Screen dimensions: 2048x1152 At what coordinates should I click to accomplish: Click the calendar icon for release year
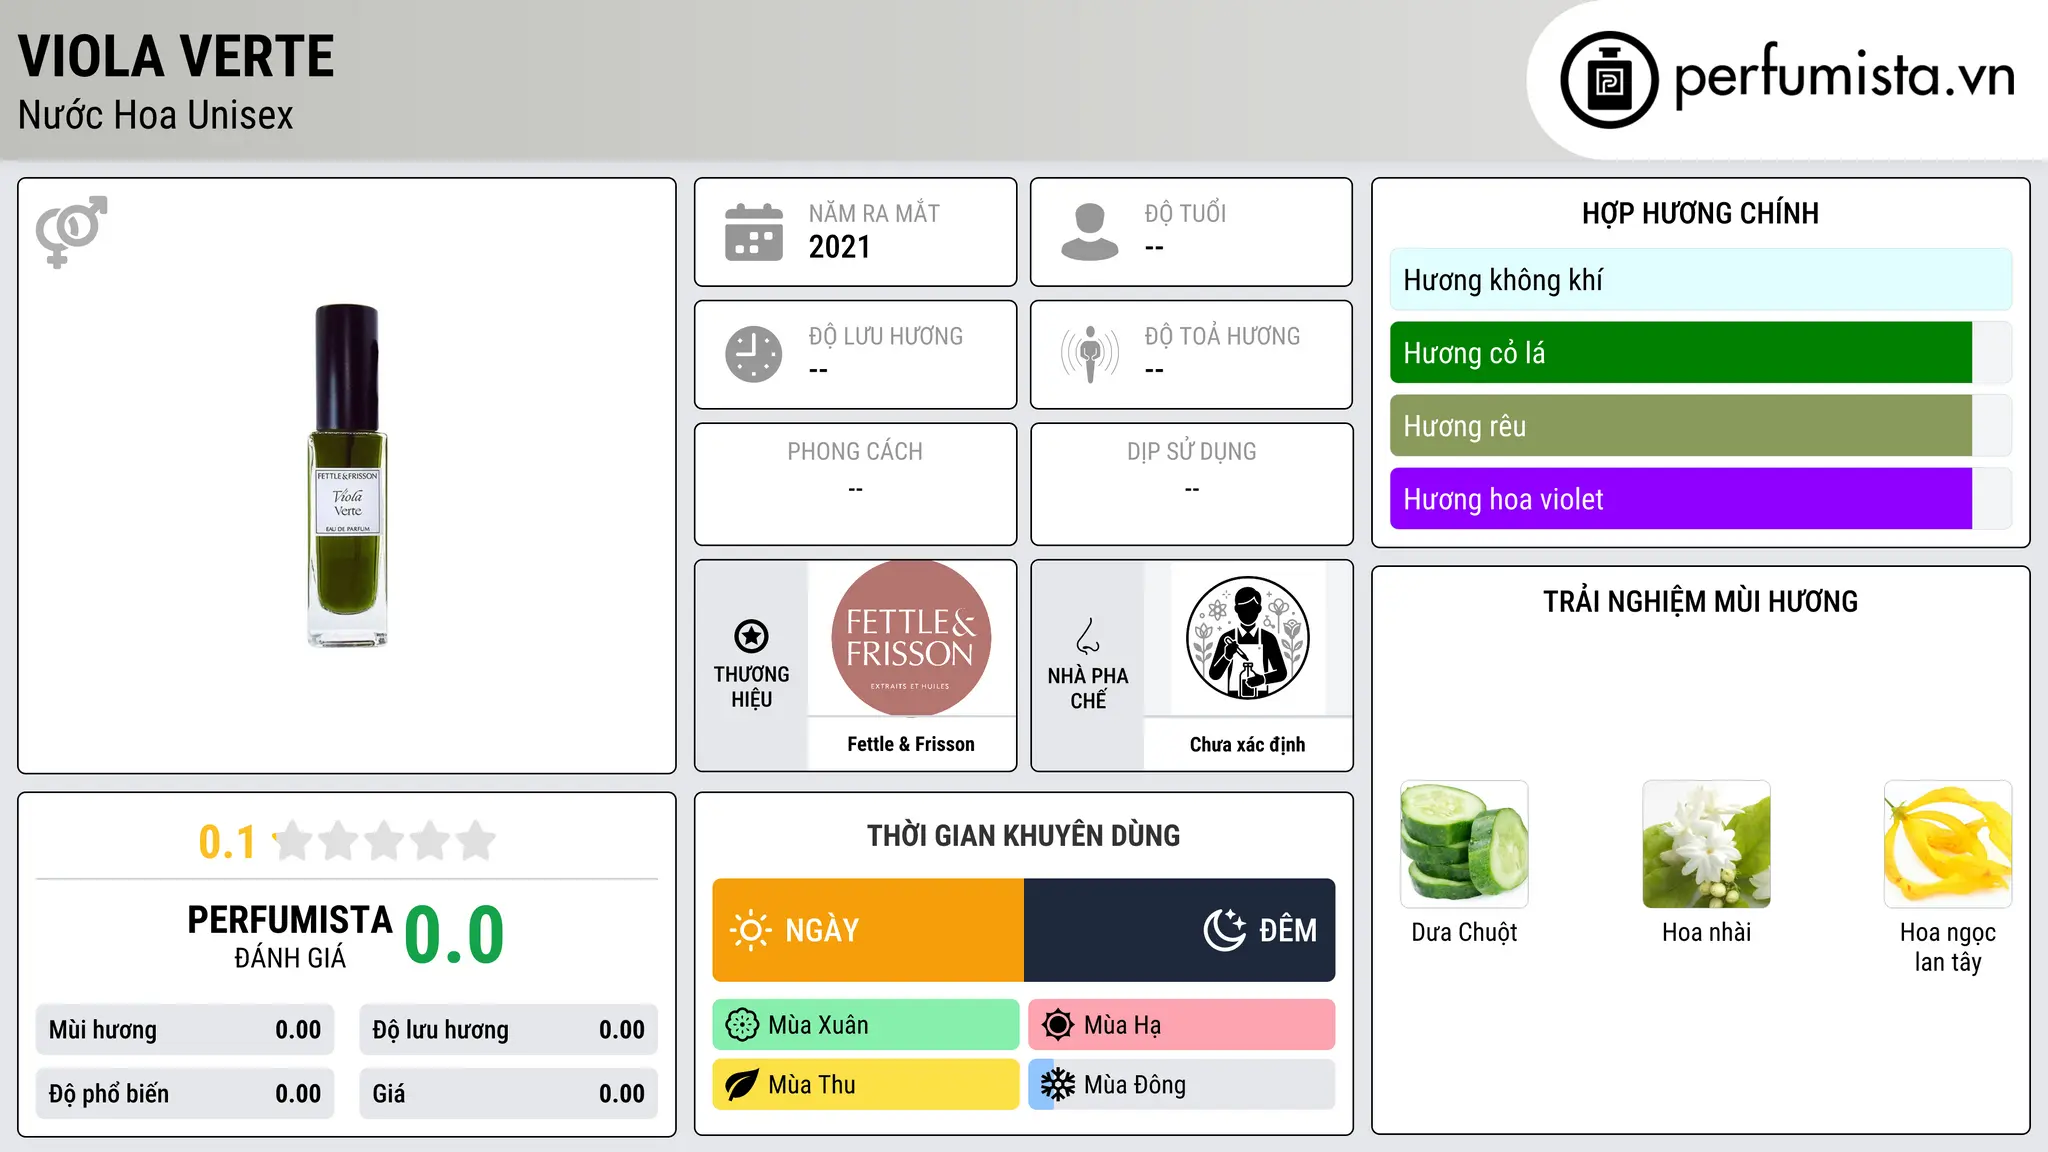[x=754, y=232]
